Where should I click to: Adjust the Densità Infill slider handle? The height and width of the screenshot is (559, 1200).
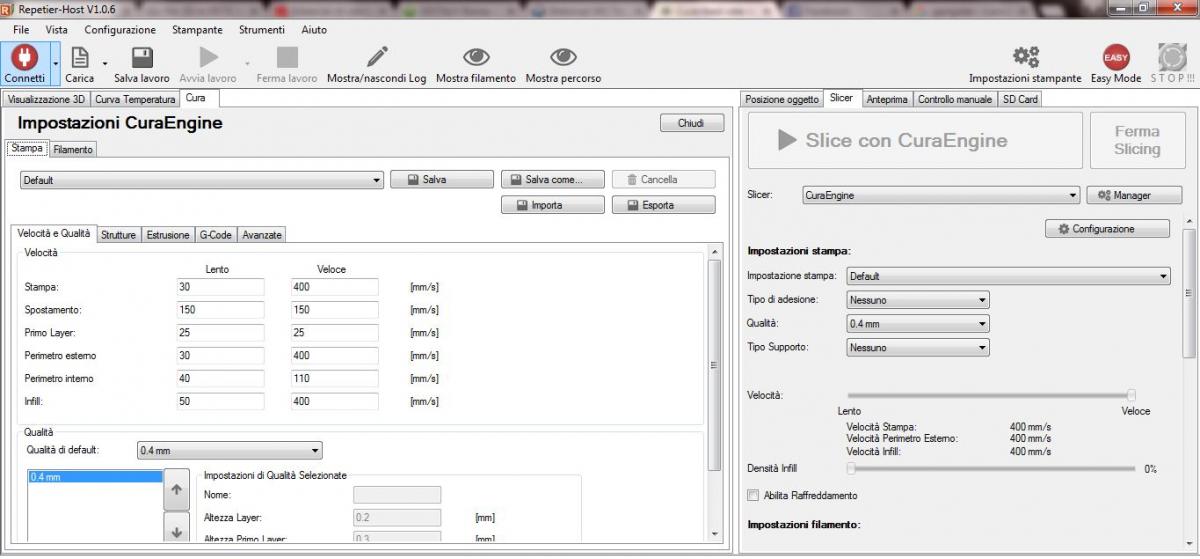851,467
